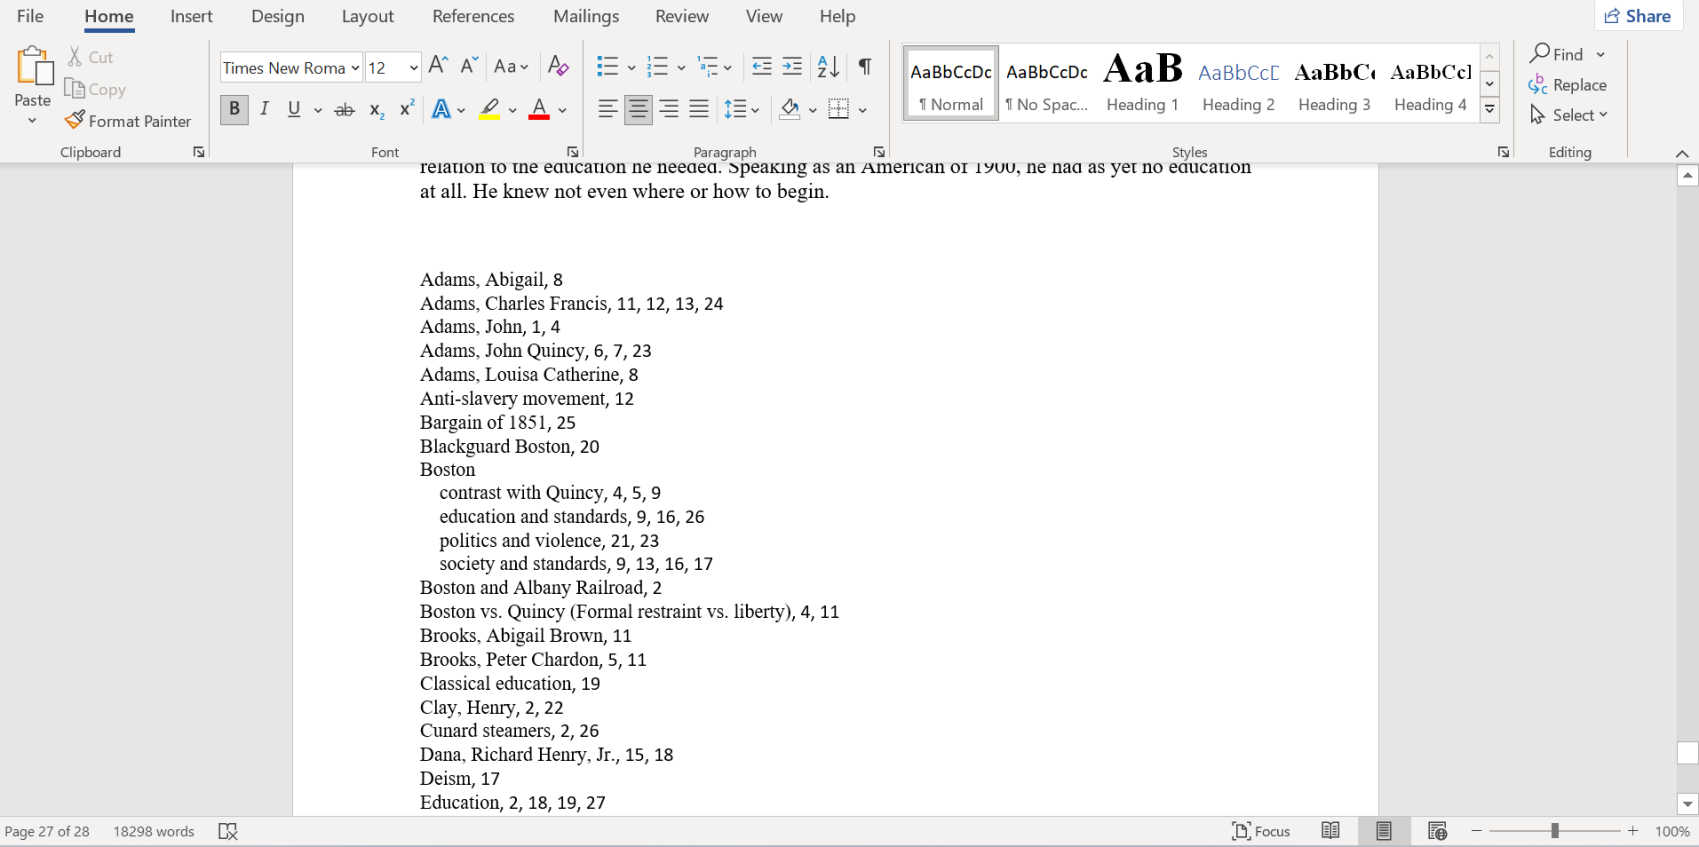This screenshot has width=1699, height=847.
Task: Click the Page 27 of 28 indicator
Action: 47,831
